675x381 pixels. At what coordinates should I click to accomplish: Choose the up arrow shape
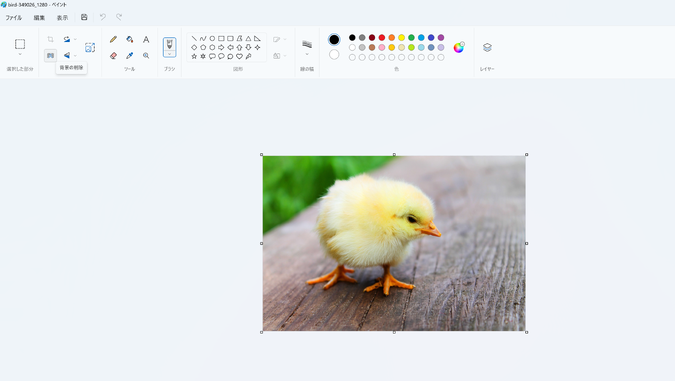[x=239, y=47]
